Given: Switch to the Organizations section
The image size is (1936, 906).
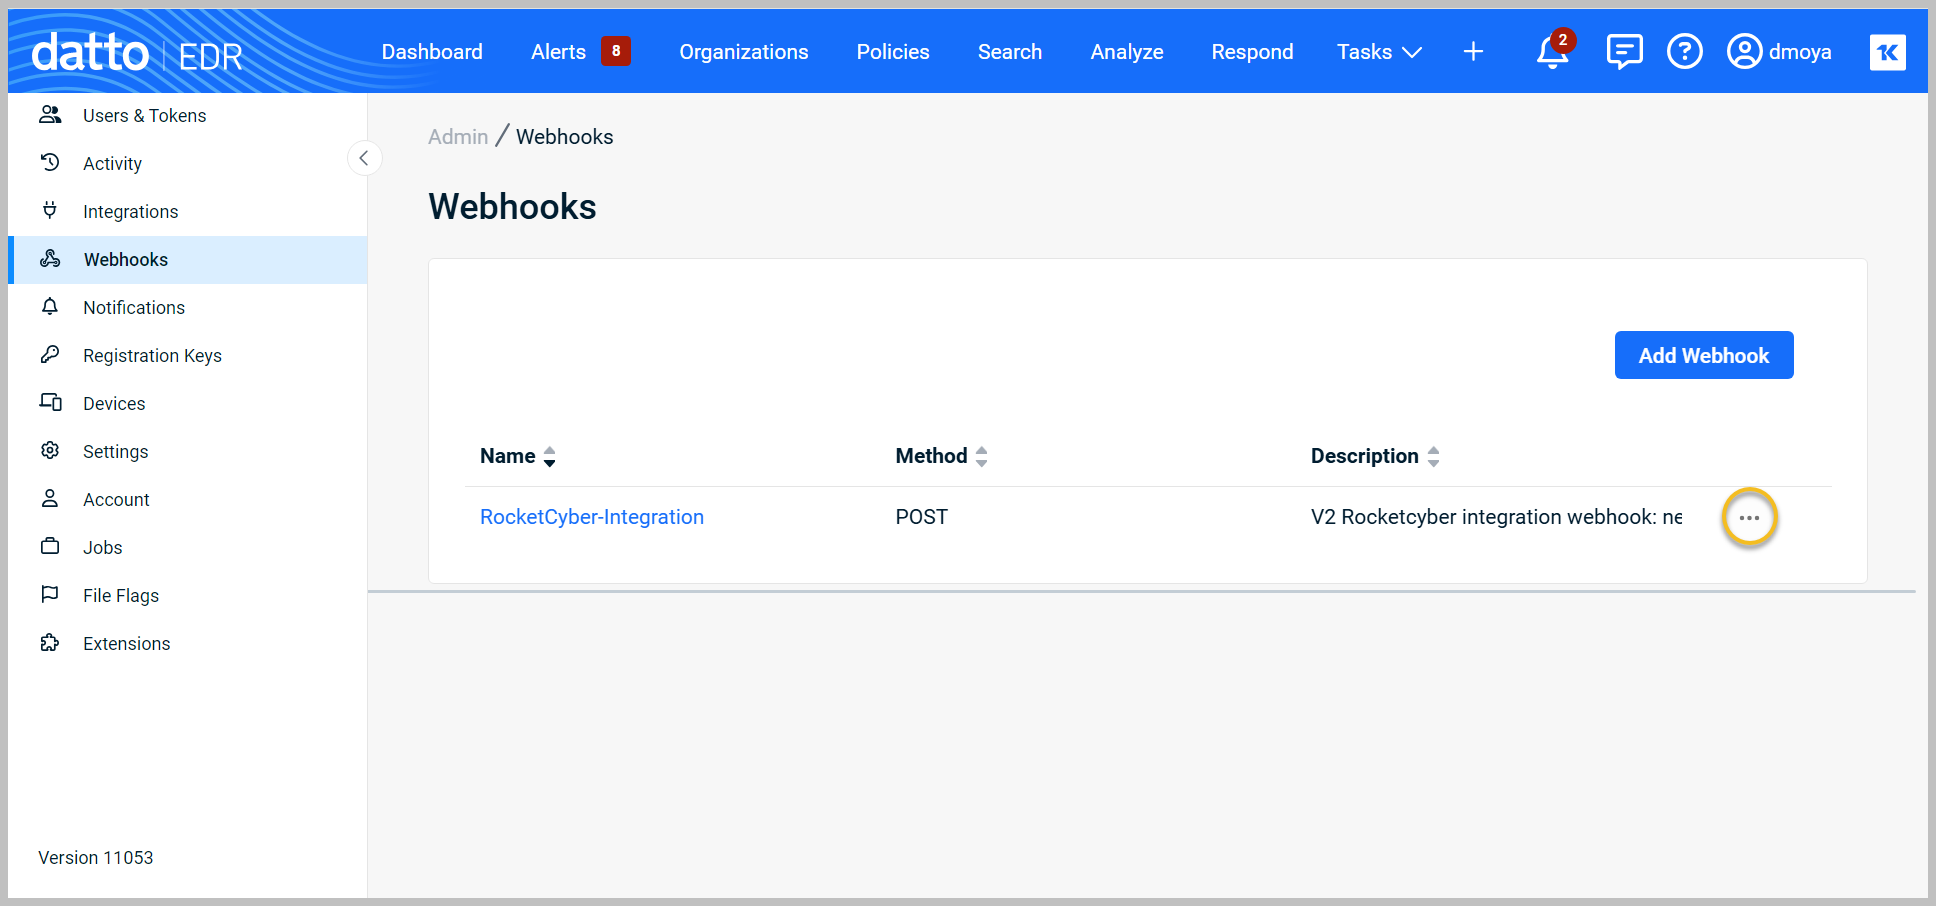Looking at the screenshot, I should pyautogui.click(x=743, y=51).
